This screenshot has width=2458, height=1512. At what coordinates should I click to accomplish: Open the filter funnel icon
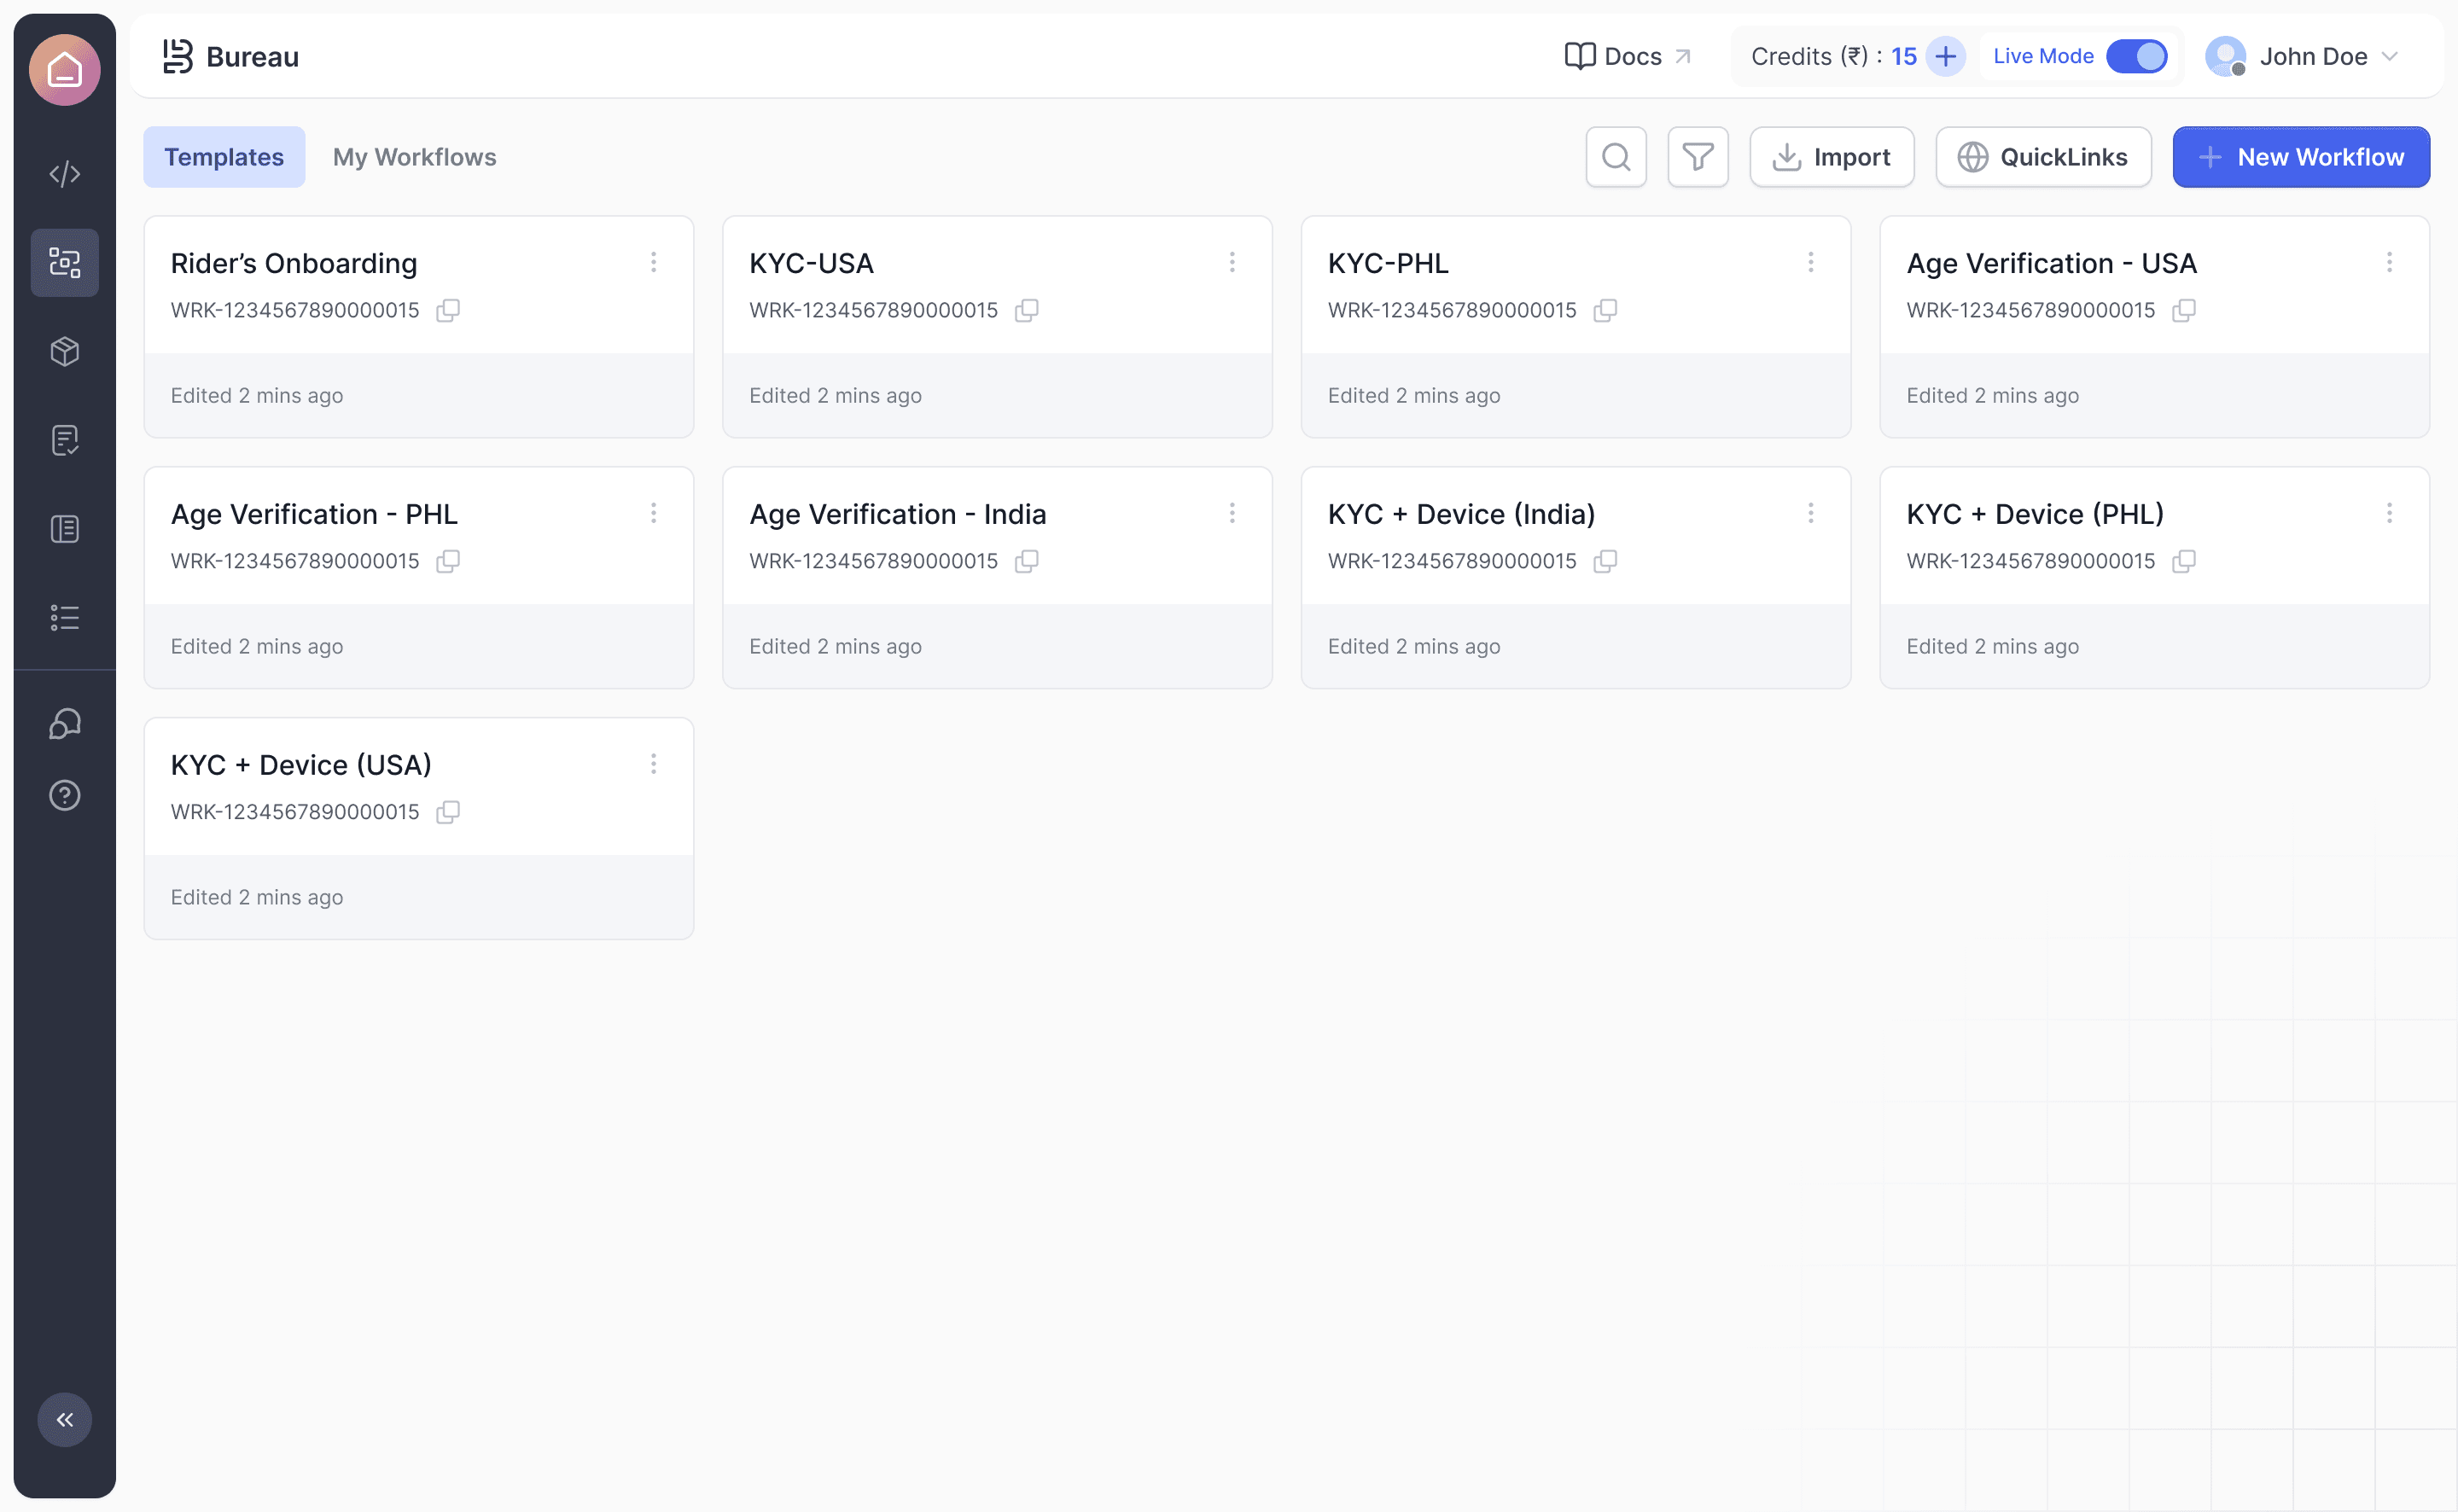(1697, 157)
